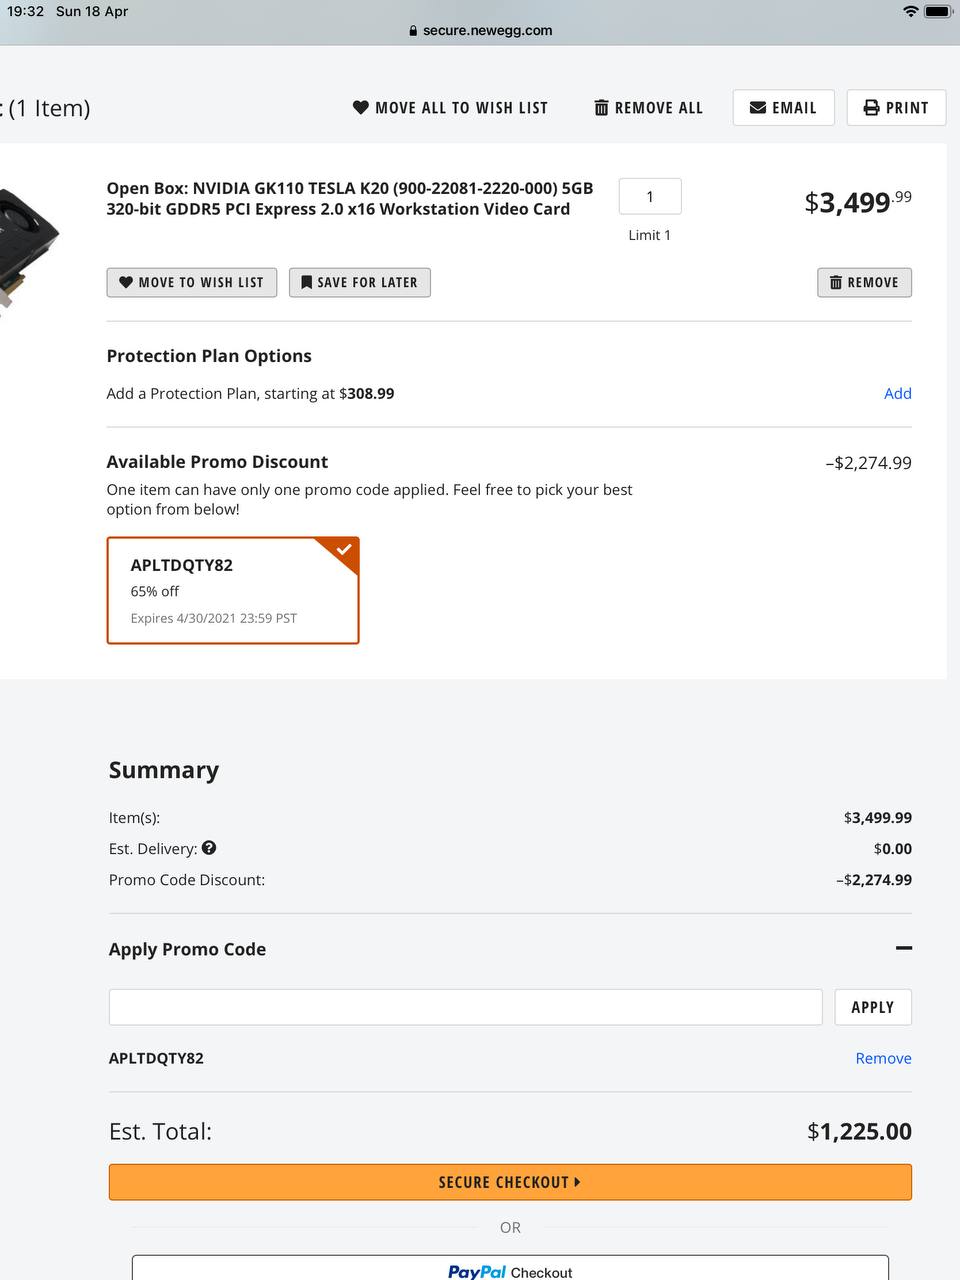Image resolution: width=960 pixels, height=1280 pixels.
Task: Click the trash icon next to Remove All
Action: pyautogui.click(x=601, y=107)
